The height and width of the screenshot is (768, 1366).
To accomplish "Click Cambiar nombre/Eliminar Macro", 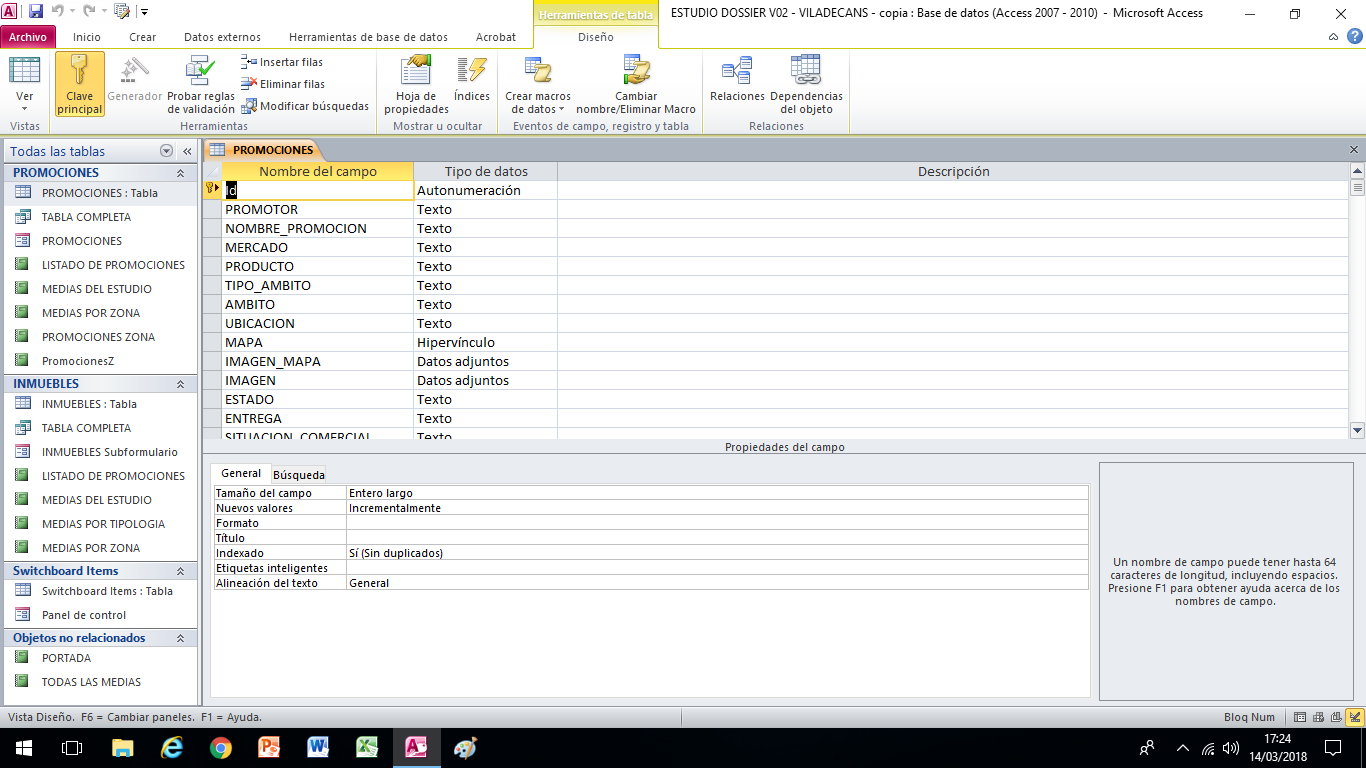I will pyautogui.click(x=636, y=85).
